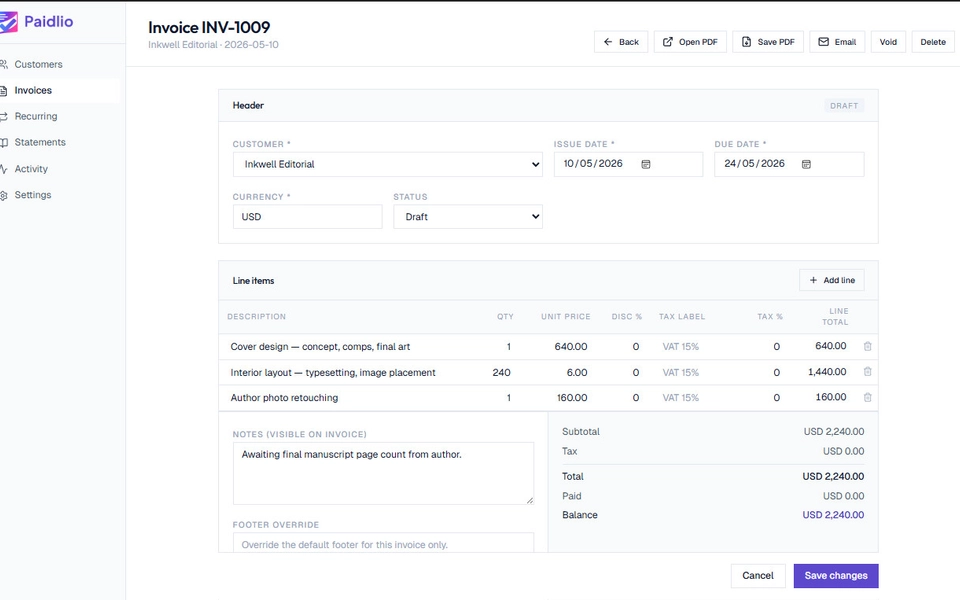Open Statements in sidebar
Viewport: 960px width, 600px height.
40,142
